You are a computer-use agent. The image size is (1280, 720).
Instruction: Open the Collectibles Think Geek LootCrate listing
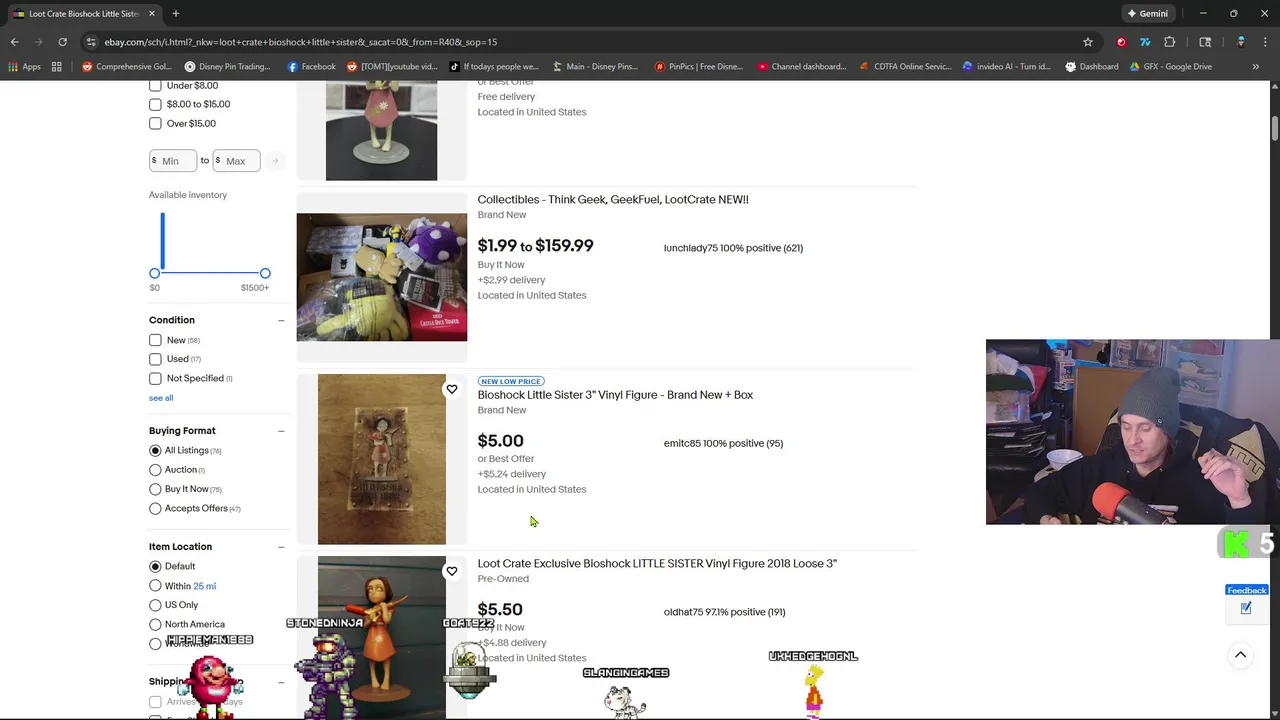613,200
